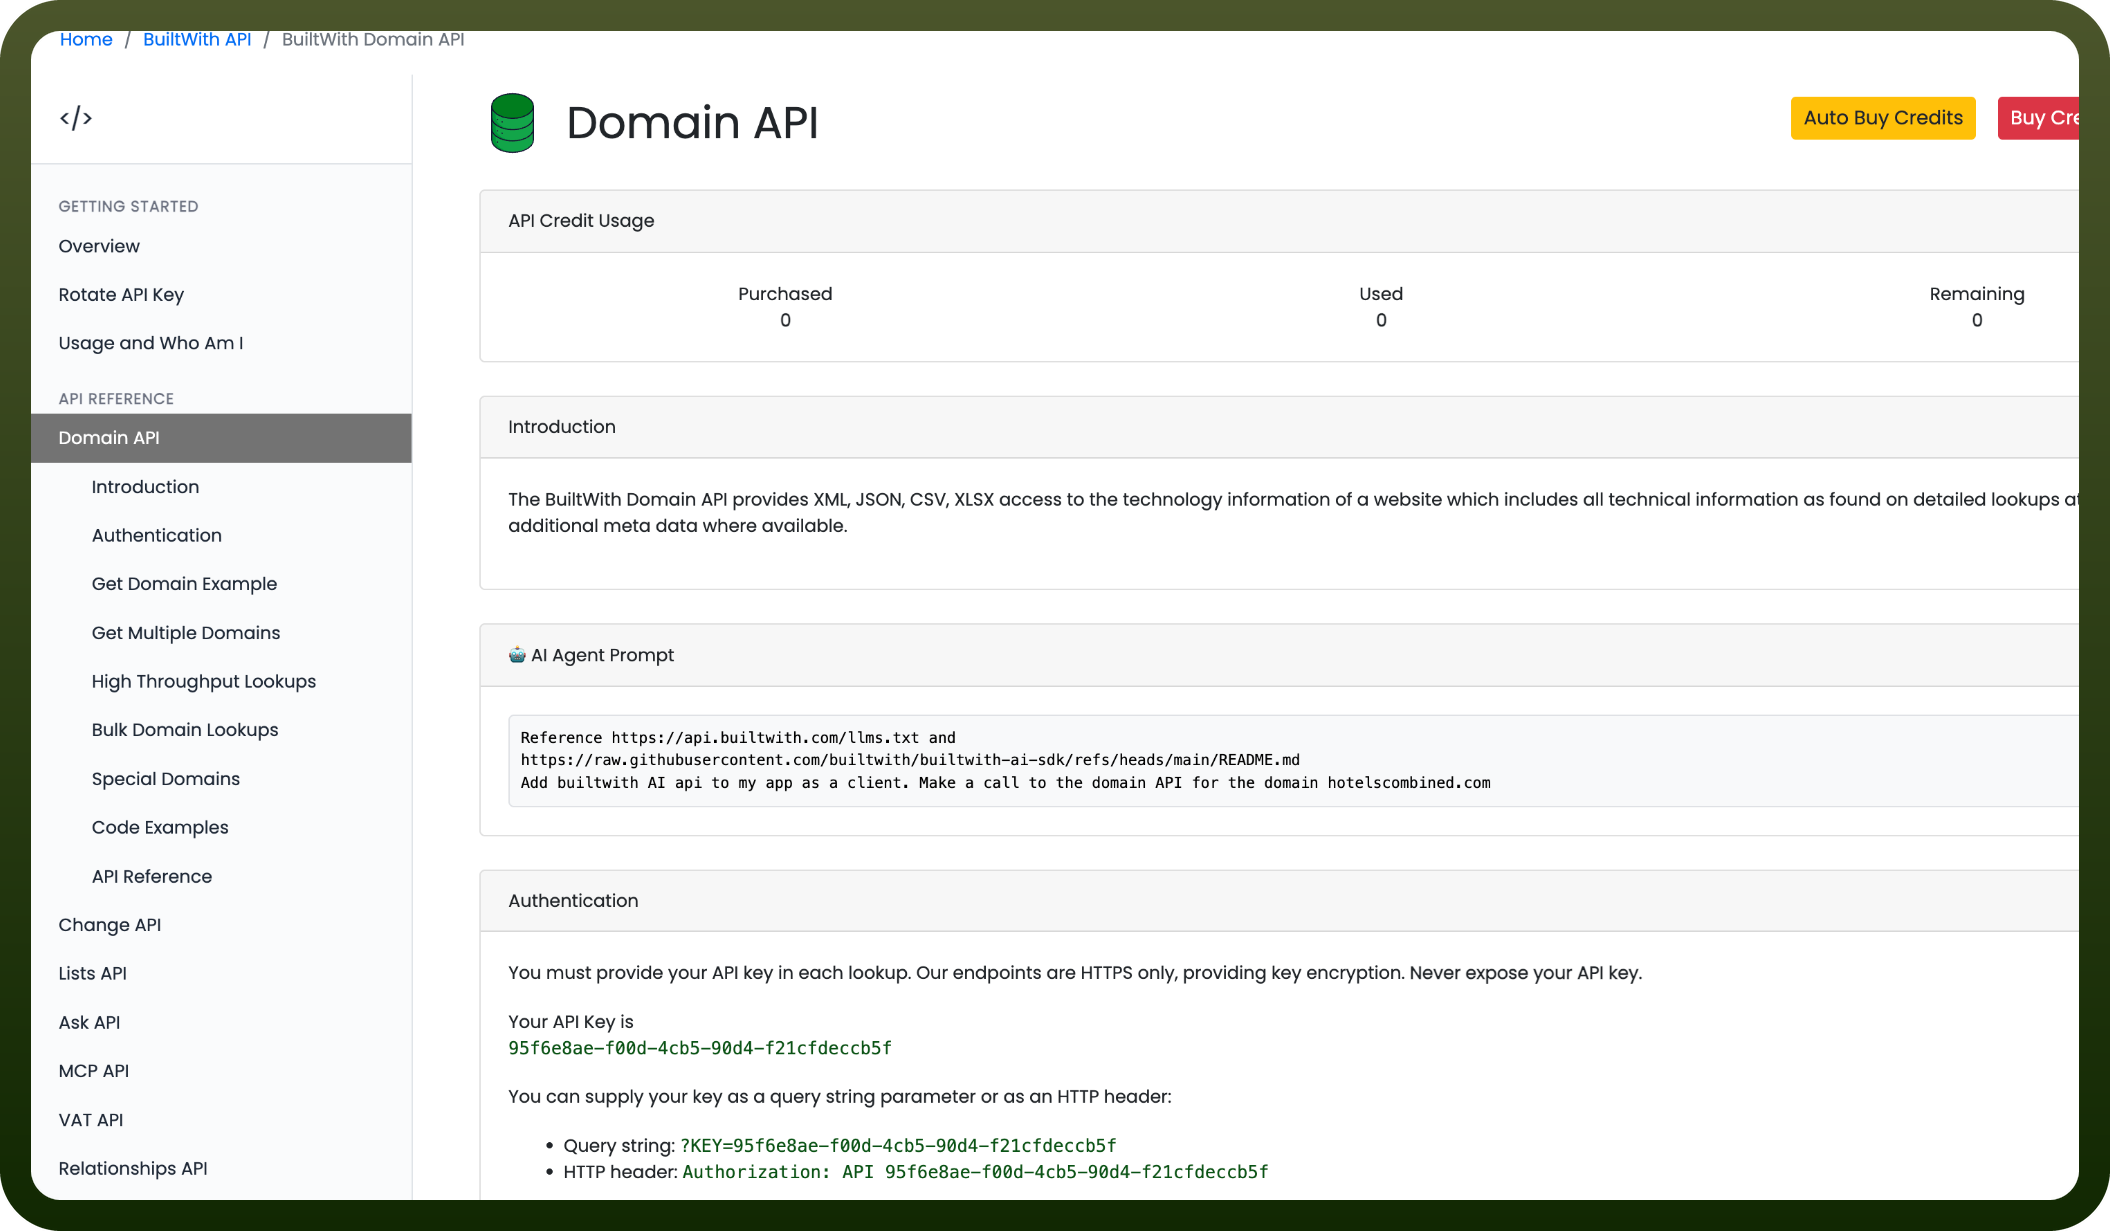Click the API REFERENCE section label

(116, 399)
